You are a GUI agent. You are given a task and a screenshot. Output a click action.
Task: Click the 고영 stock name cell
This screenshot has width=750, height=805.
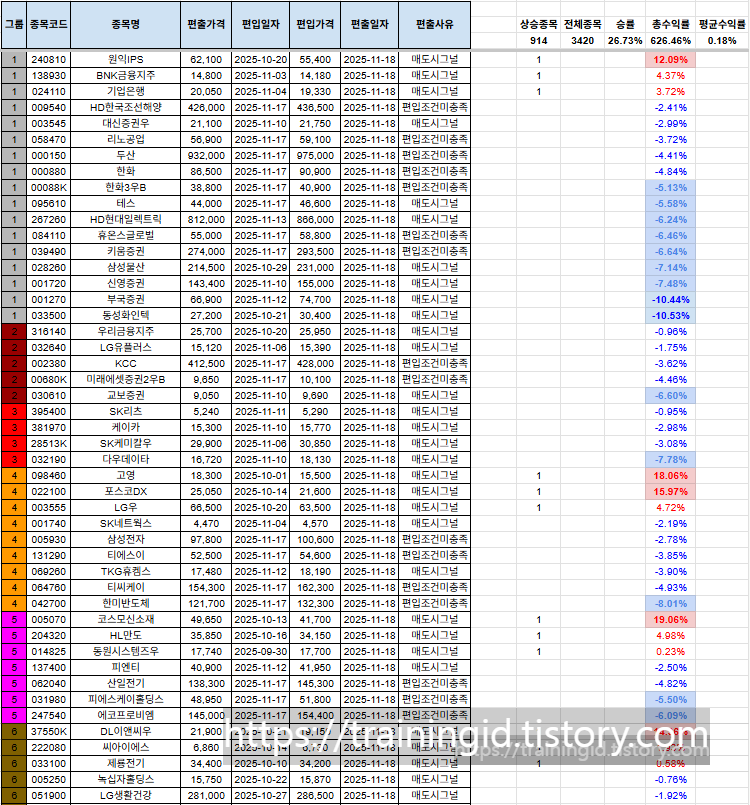point(126,475)
